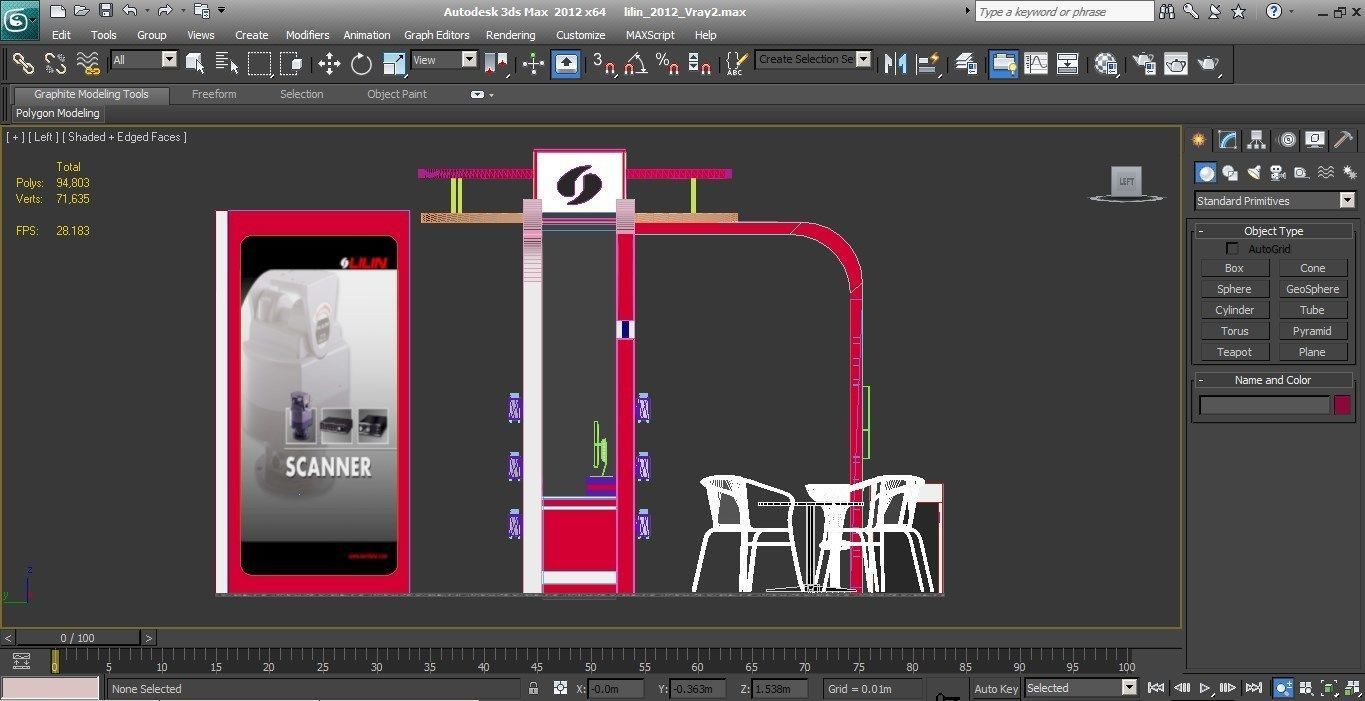The image size is (1365, 701).
Task: Click the 'Type a keyword or phrase' search field
Action: [1064, 12]
